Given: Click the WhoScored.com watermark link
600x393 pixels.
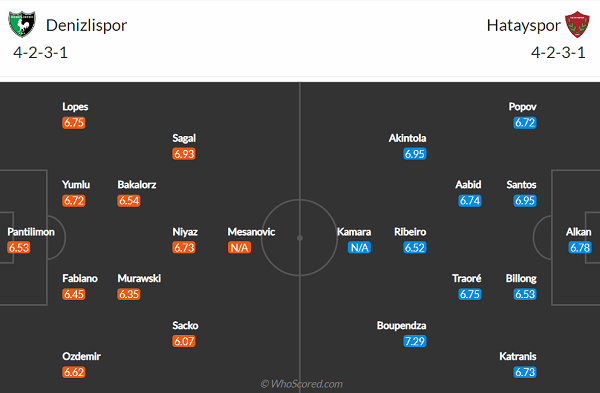Looking at the screenshot, I should (302, 384).
